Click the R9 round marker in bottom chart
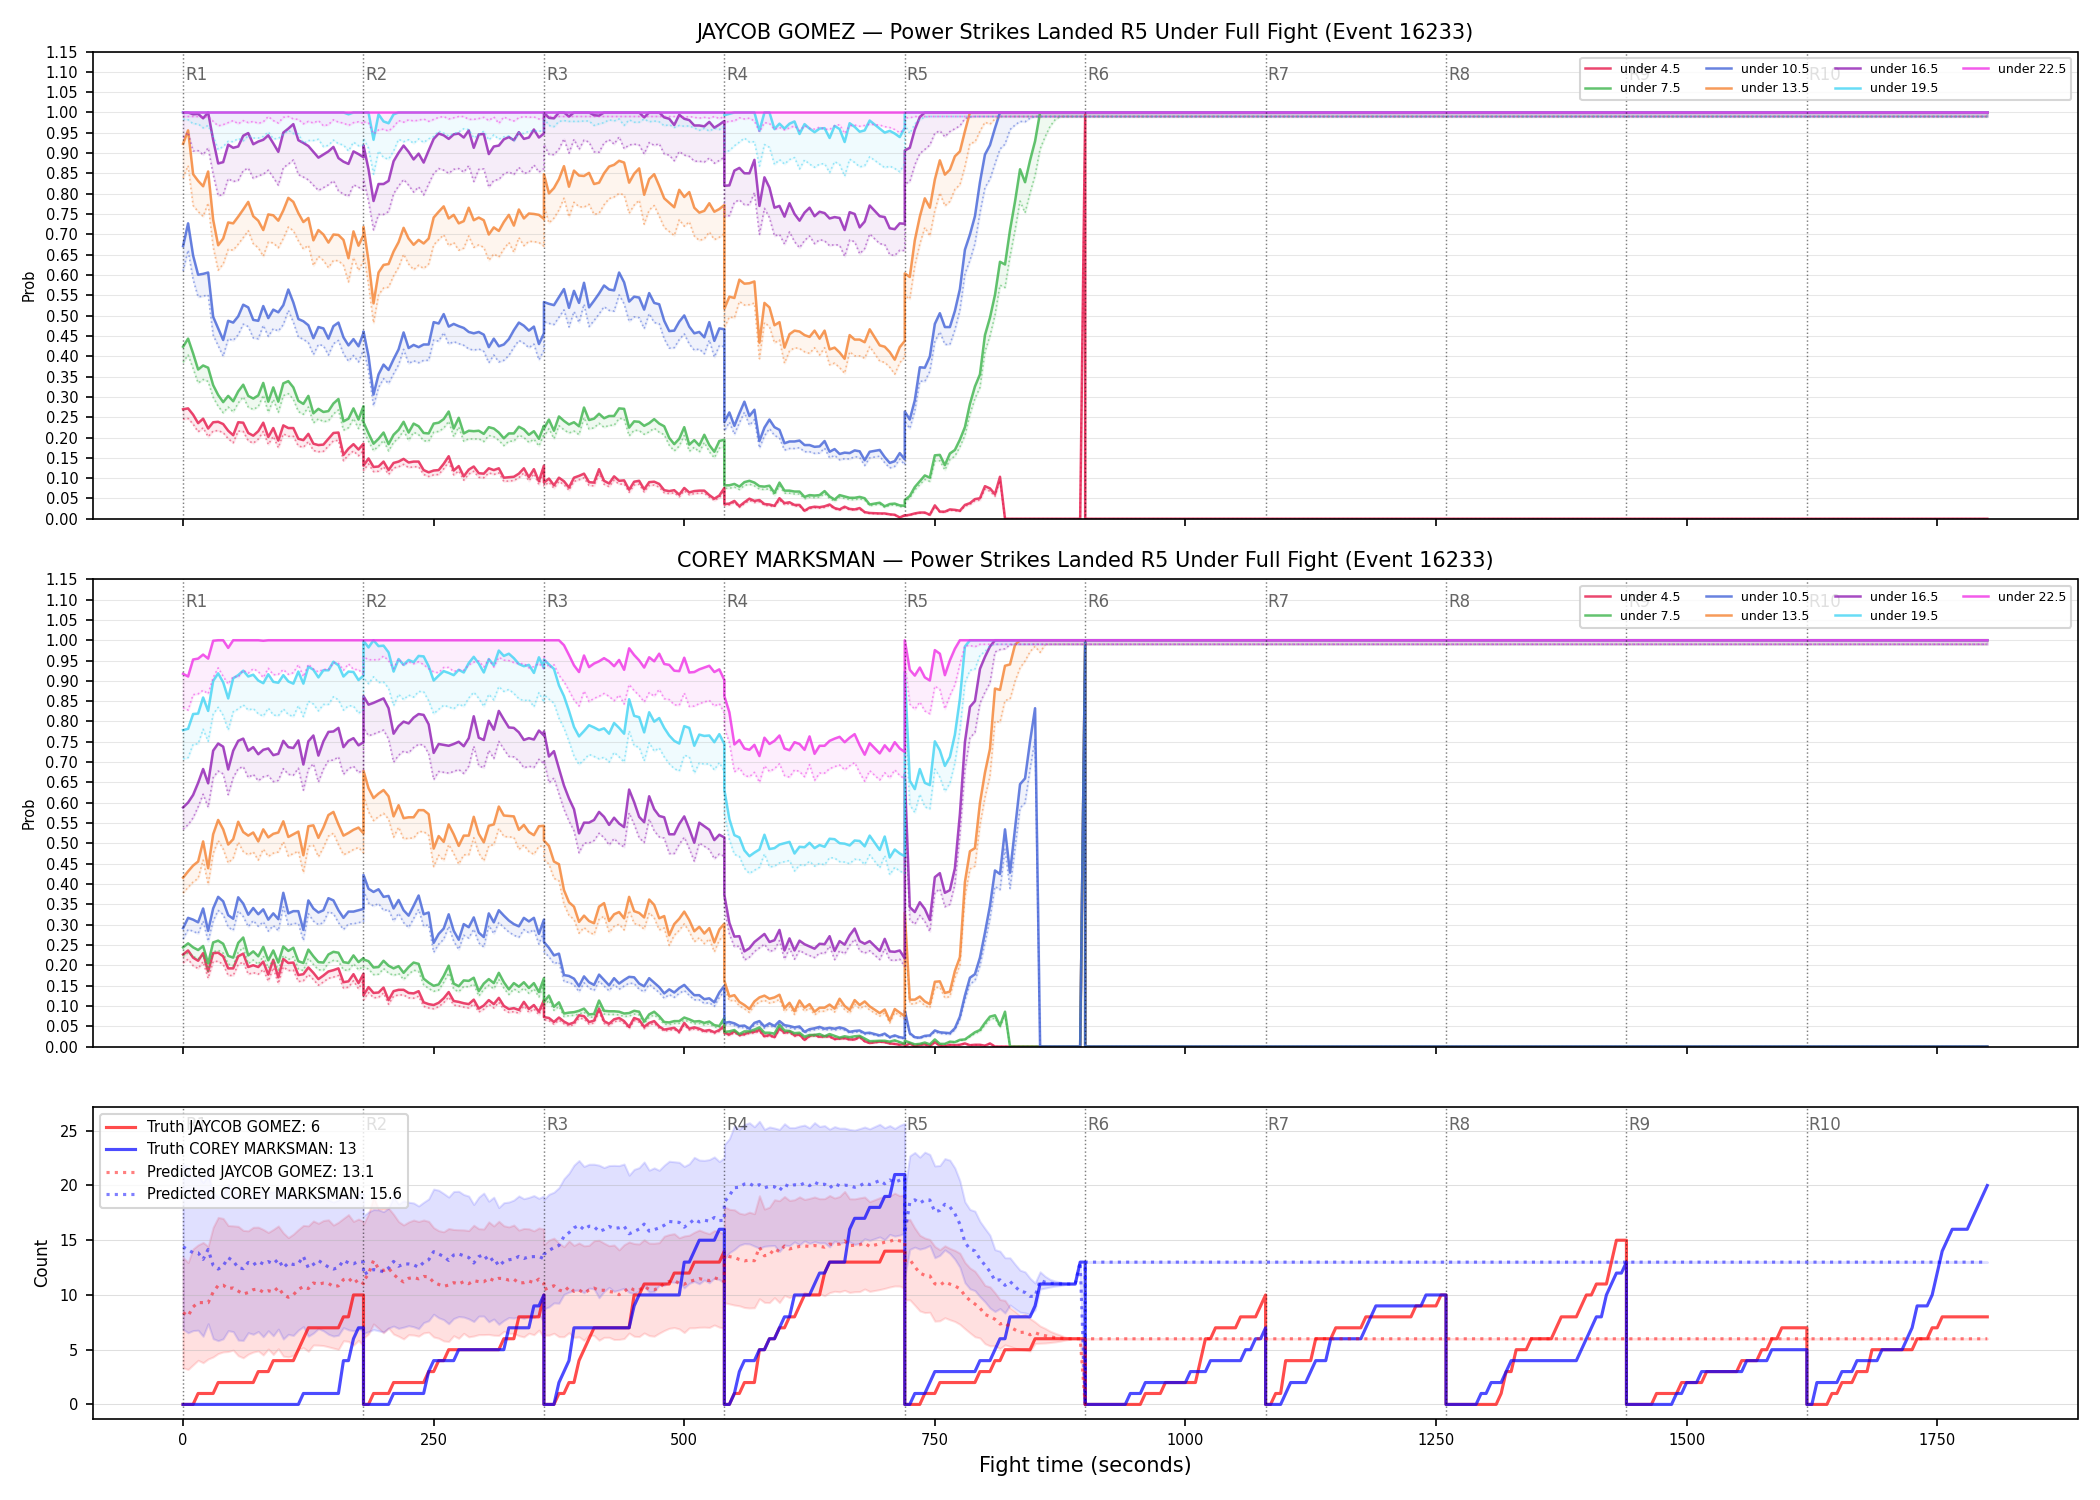The image size is (2100, 1500). click(x=1639, y=1124)
